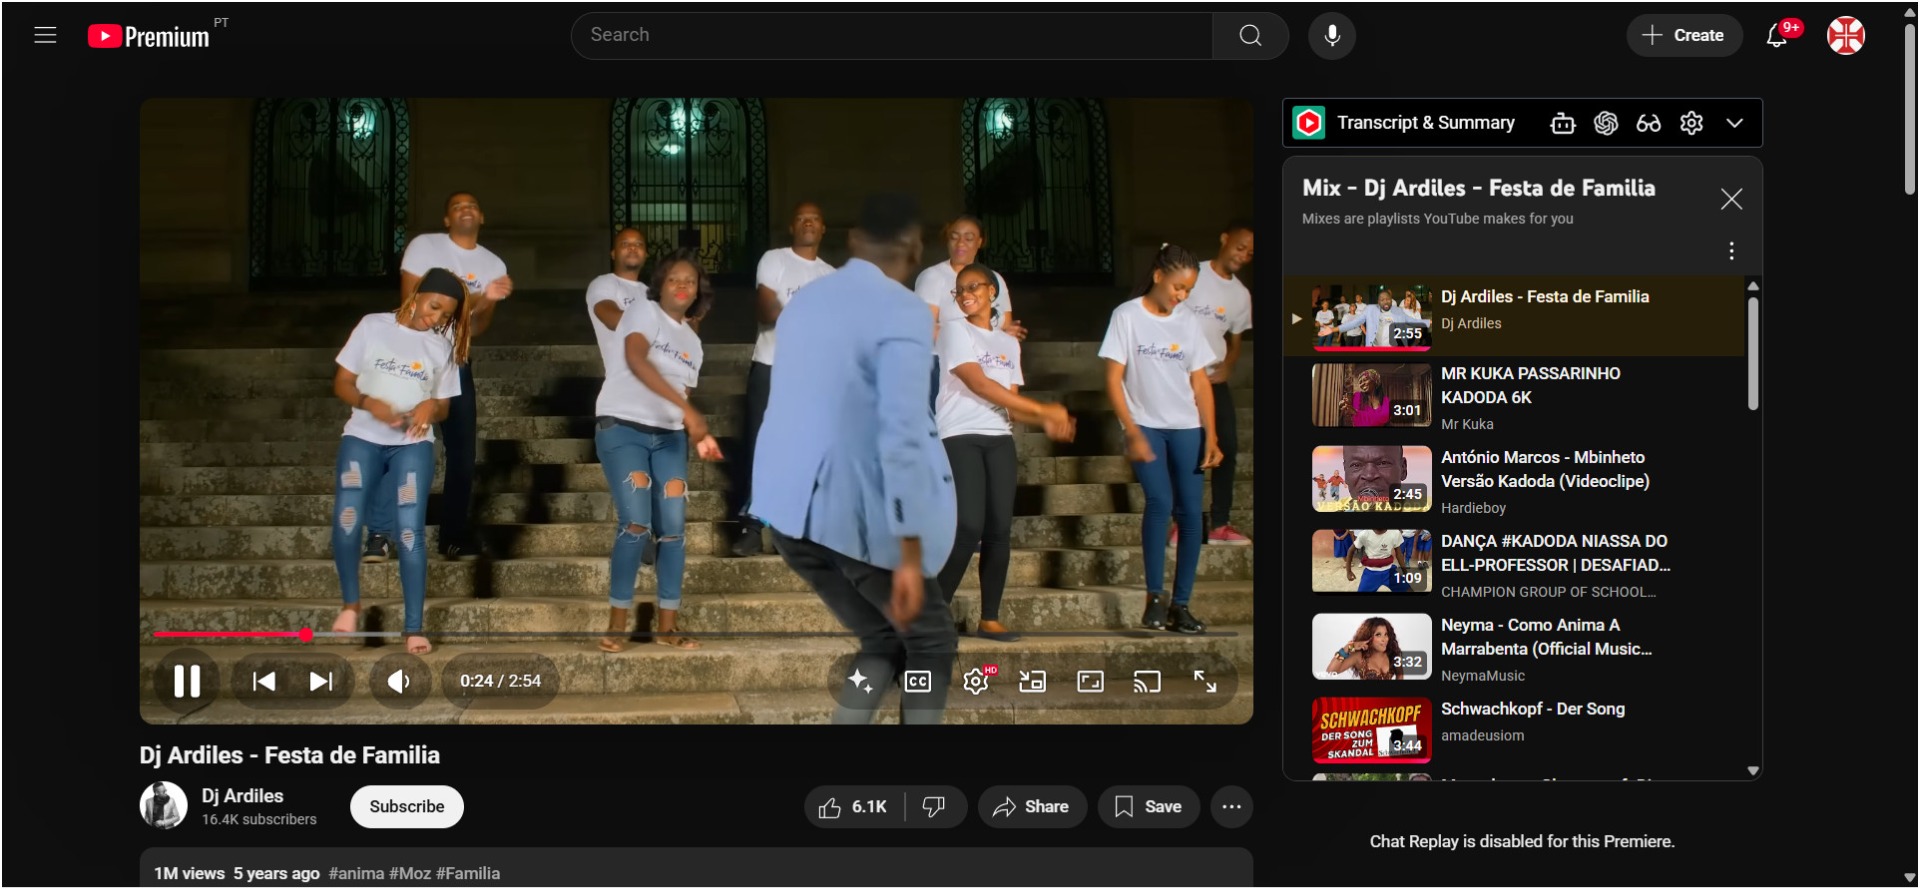Screen dimensions: 1920x889
Task: Click the #anima hashtag
Action: point(357,873)
